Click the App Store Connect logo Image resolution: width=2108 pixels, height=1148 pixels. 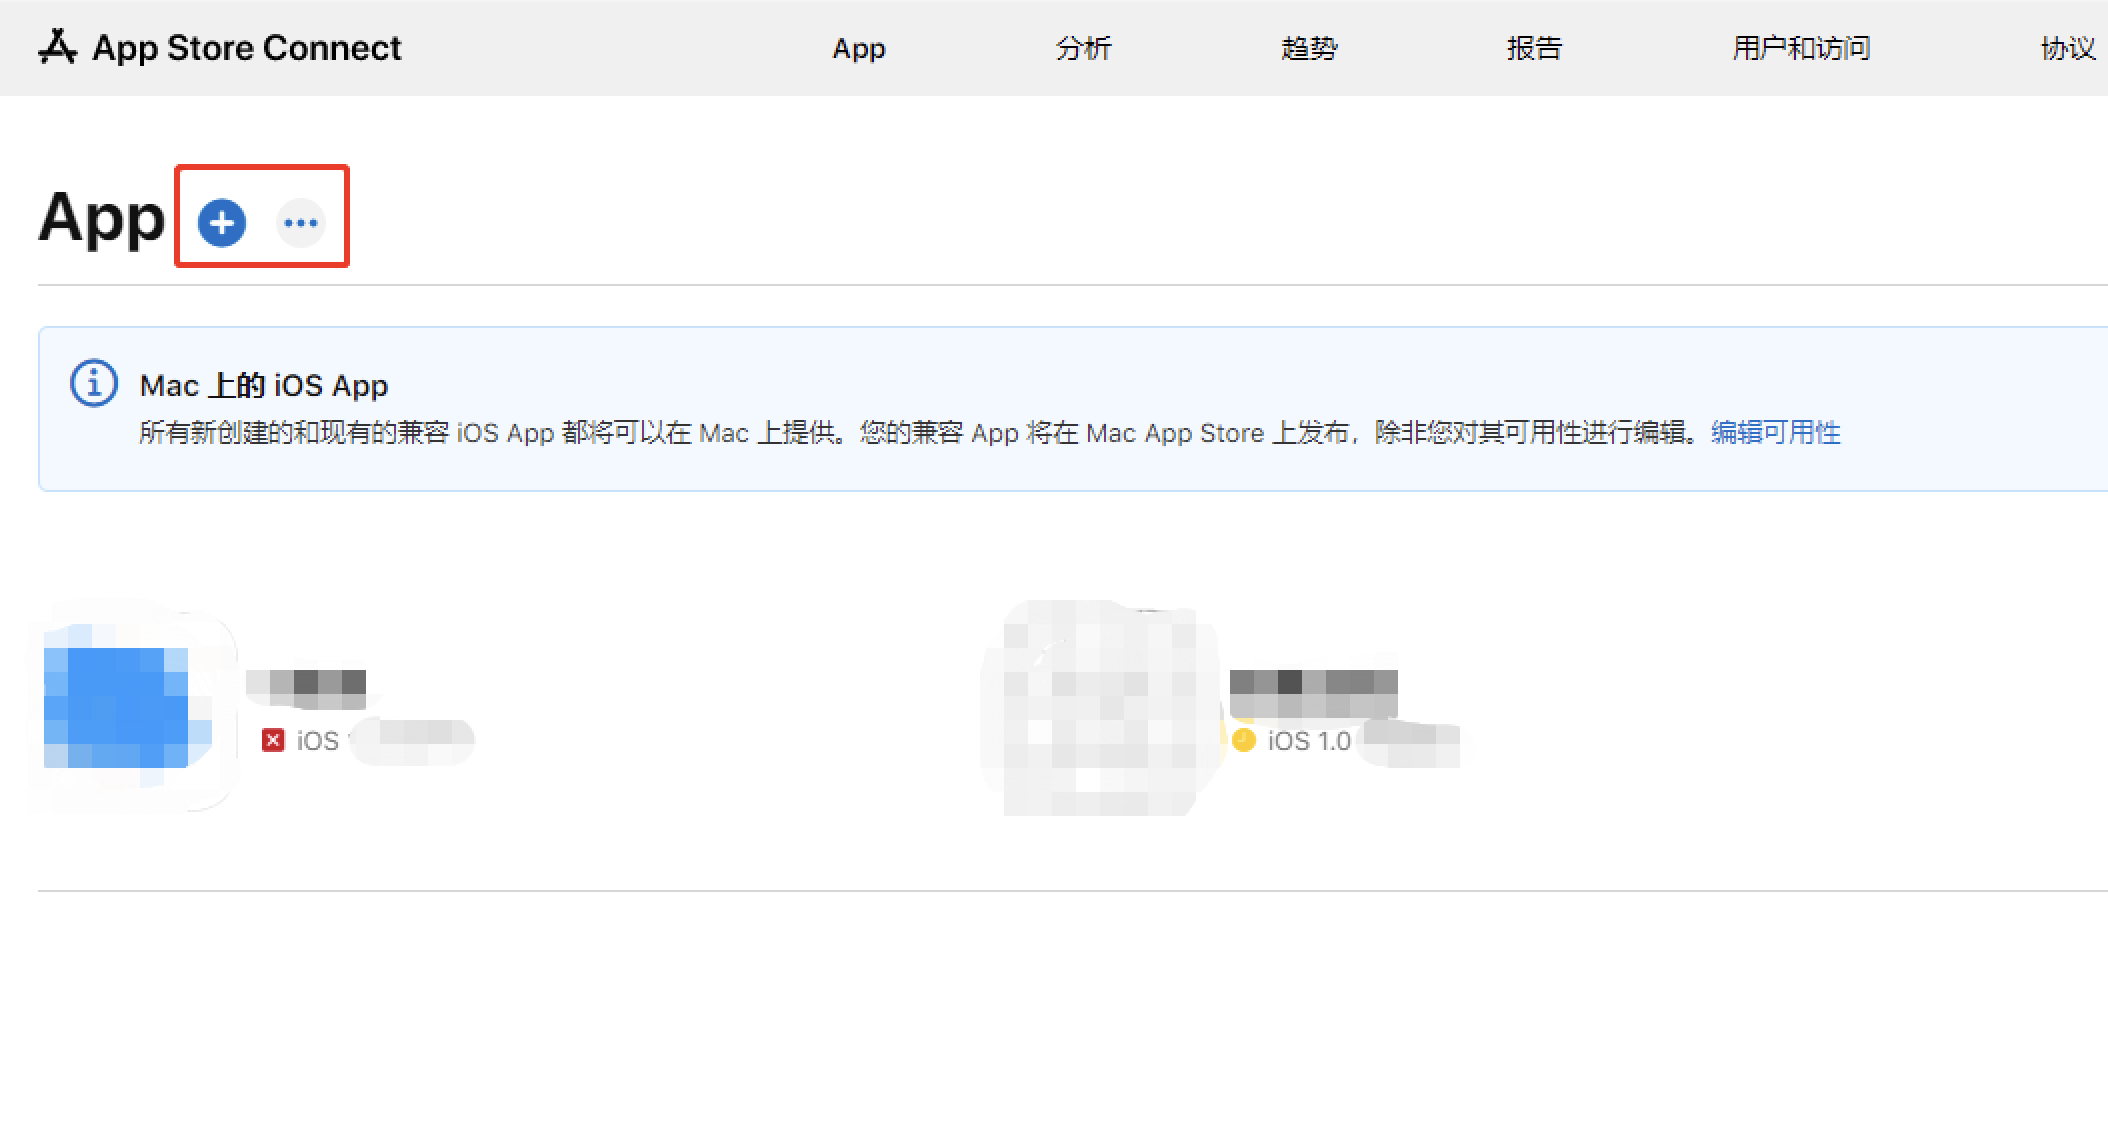click(x=57, y=47)
